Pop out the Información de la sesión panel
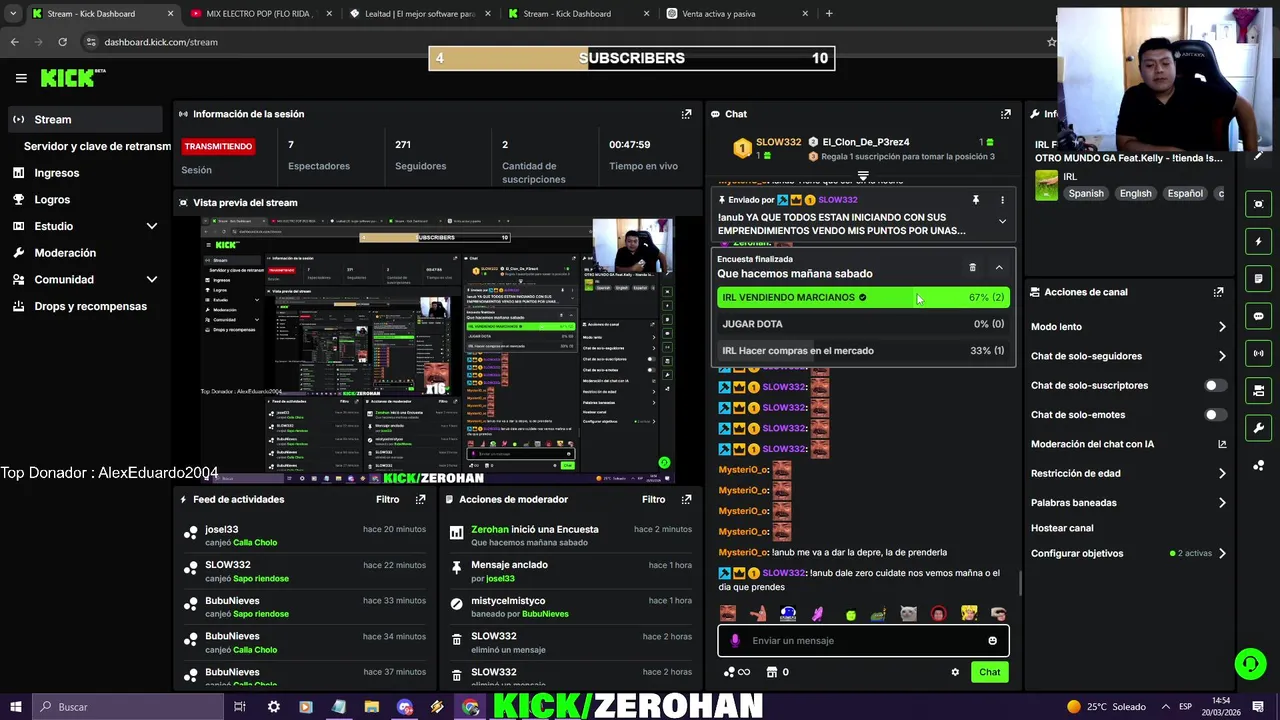1280x720 pixels. point(686,114)
